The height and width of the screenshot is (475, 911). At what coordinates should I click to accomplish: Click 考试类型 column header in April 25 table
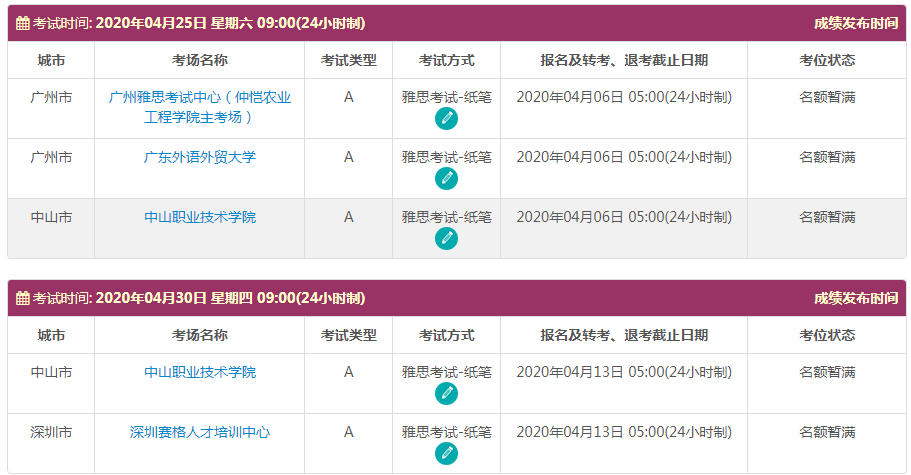tap(349, 60)
